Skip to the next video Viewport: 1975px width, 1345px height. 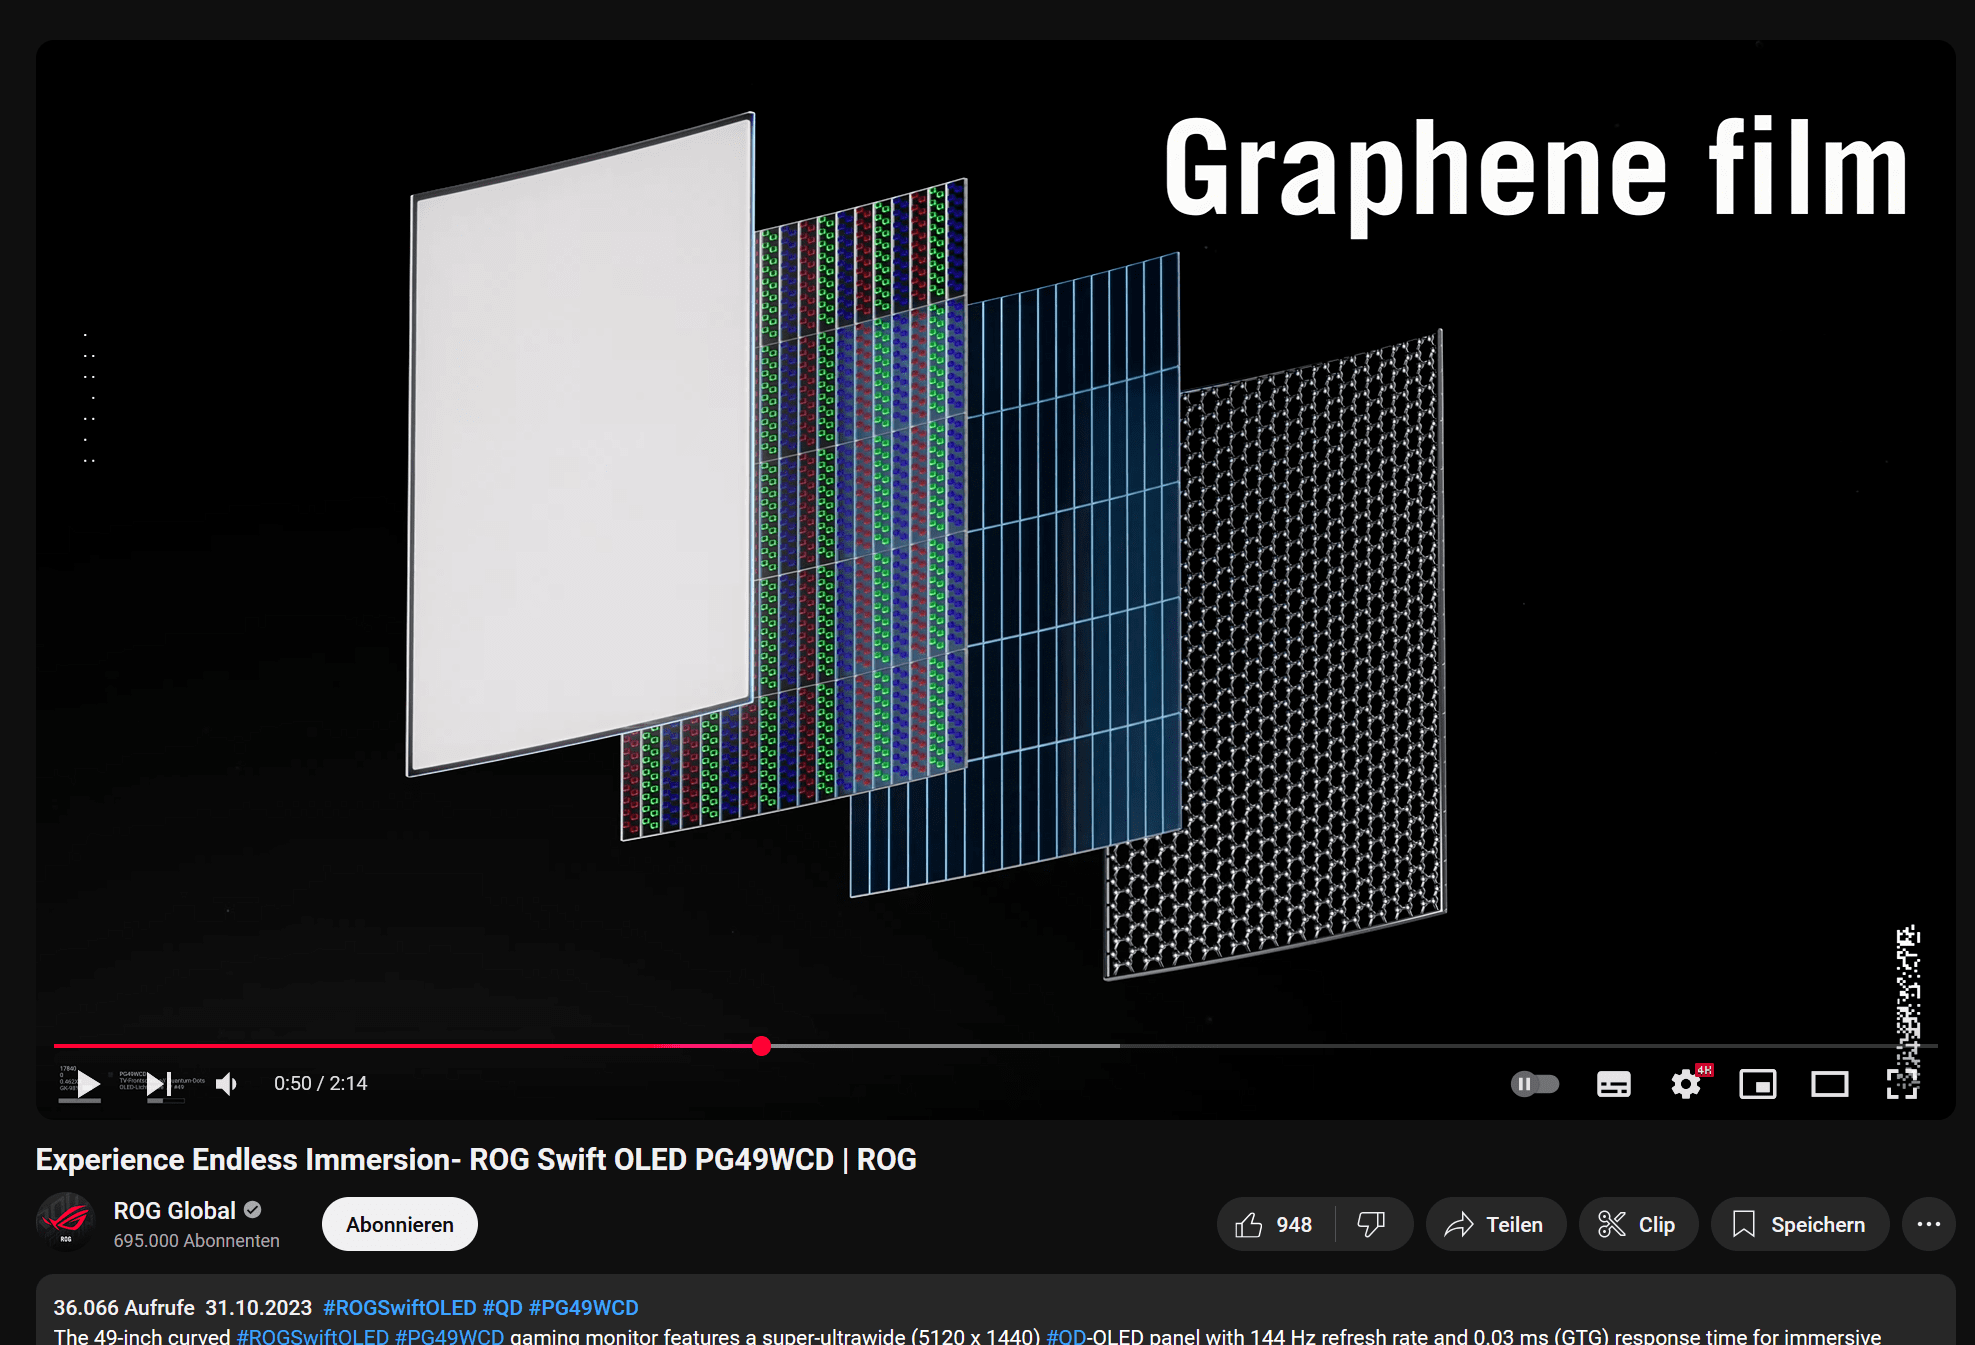[159, 1084]
